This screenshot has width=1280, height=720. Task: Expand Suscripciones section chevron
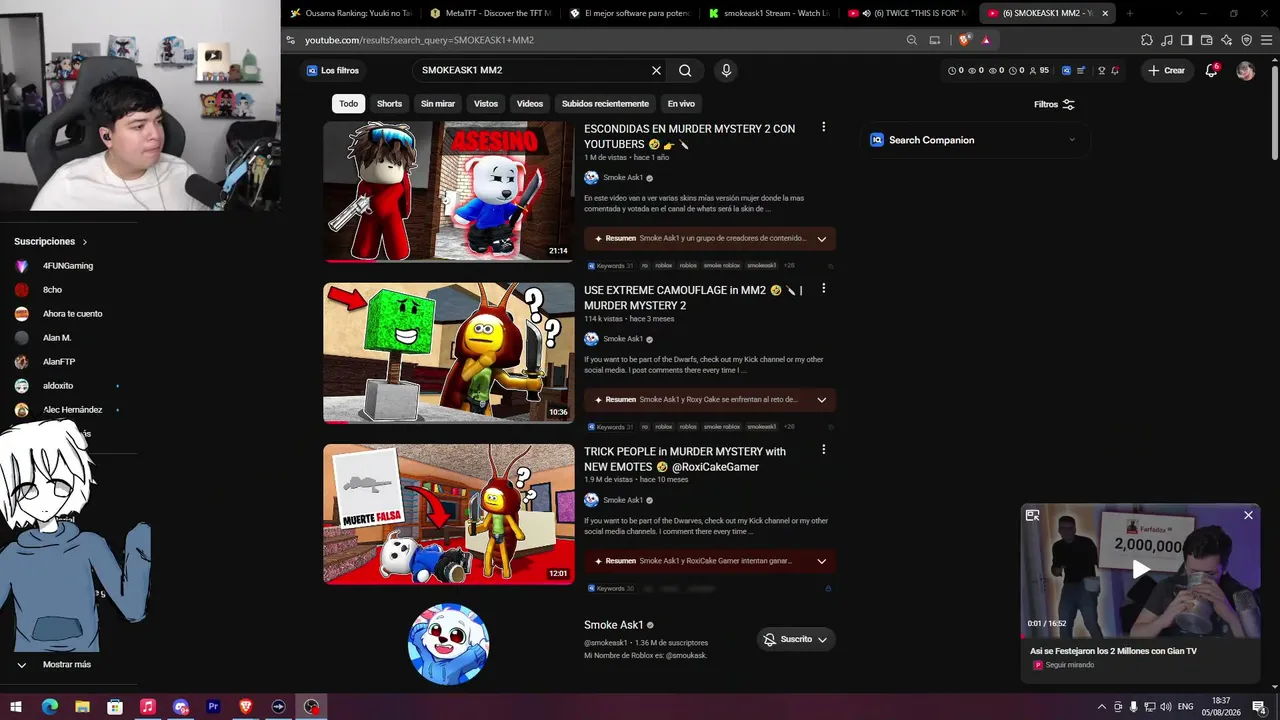coord(85,242)
